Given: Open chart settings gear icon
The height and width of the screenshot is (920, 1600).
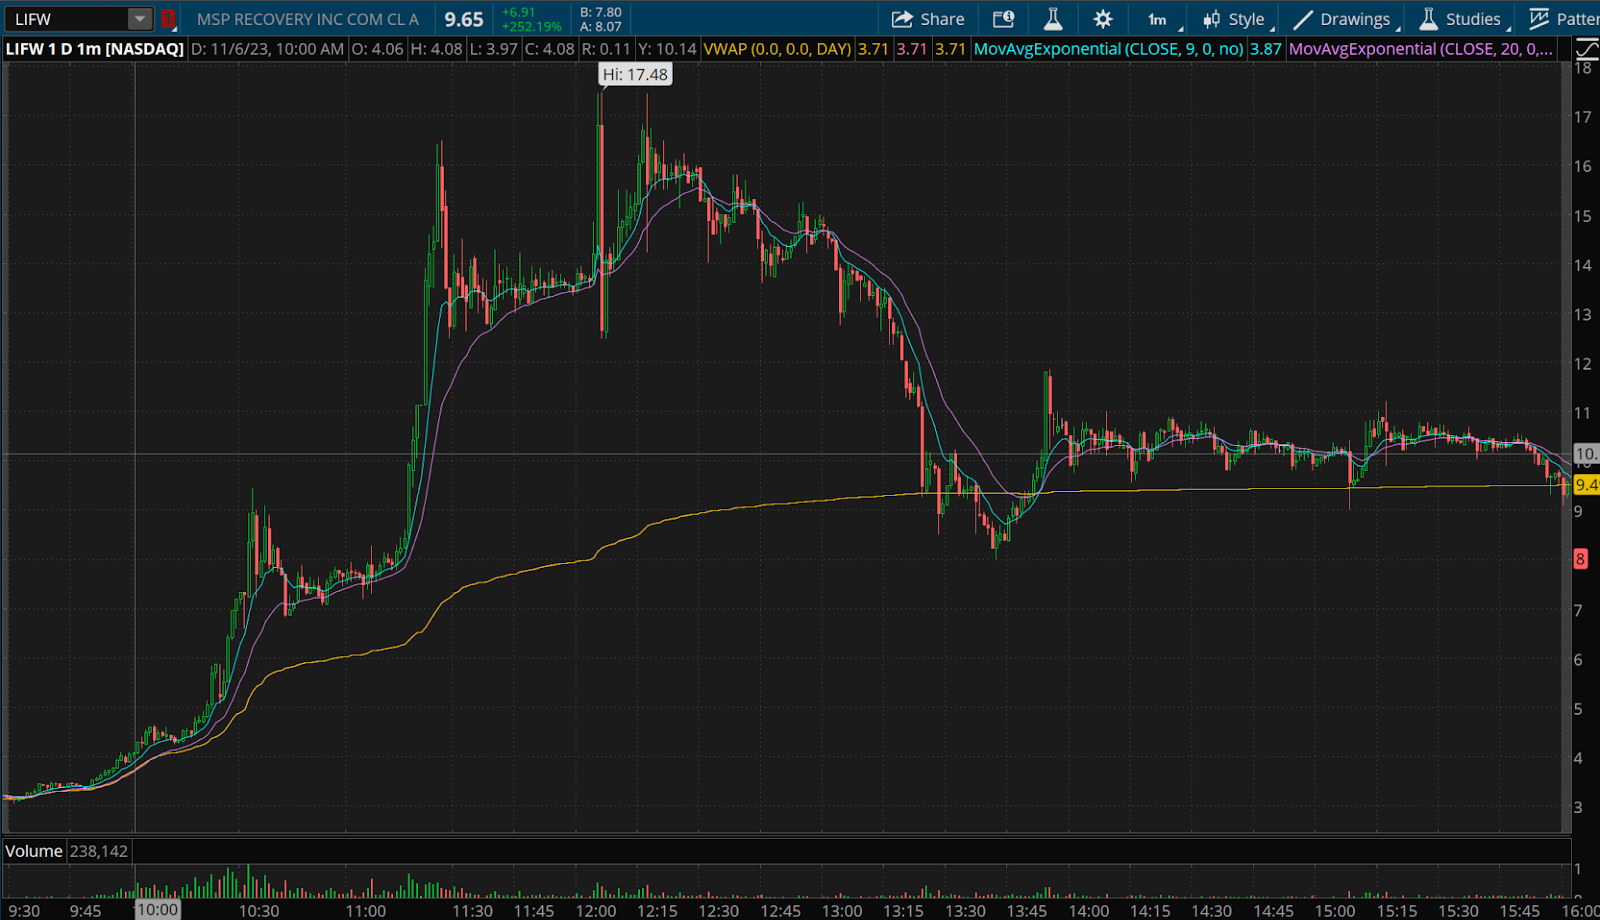Looking at the screenshot, I should click(1103, 19).
